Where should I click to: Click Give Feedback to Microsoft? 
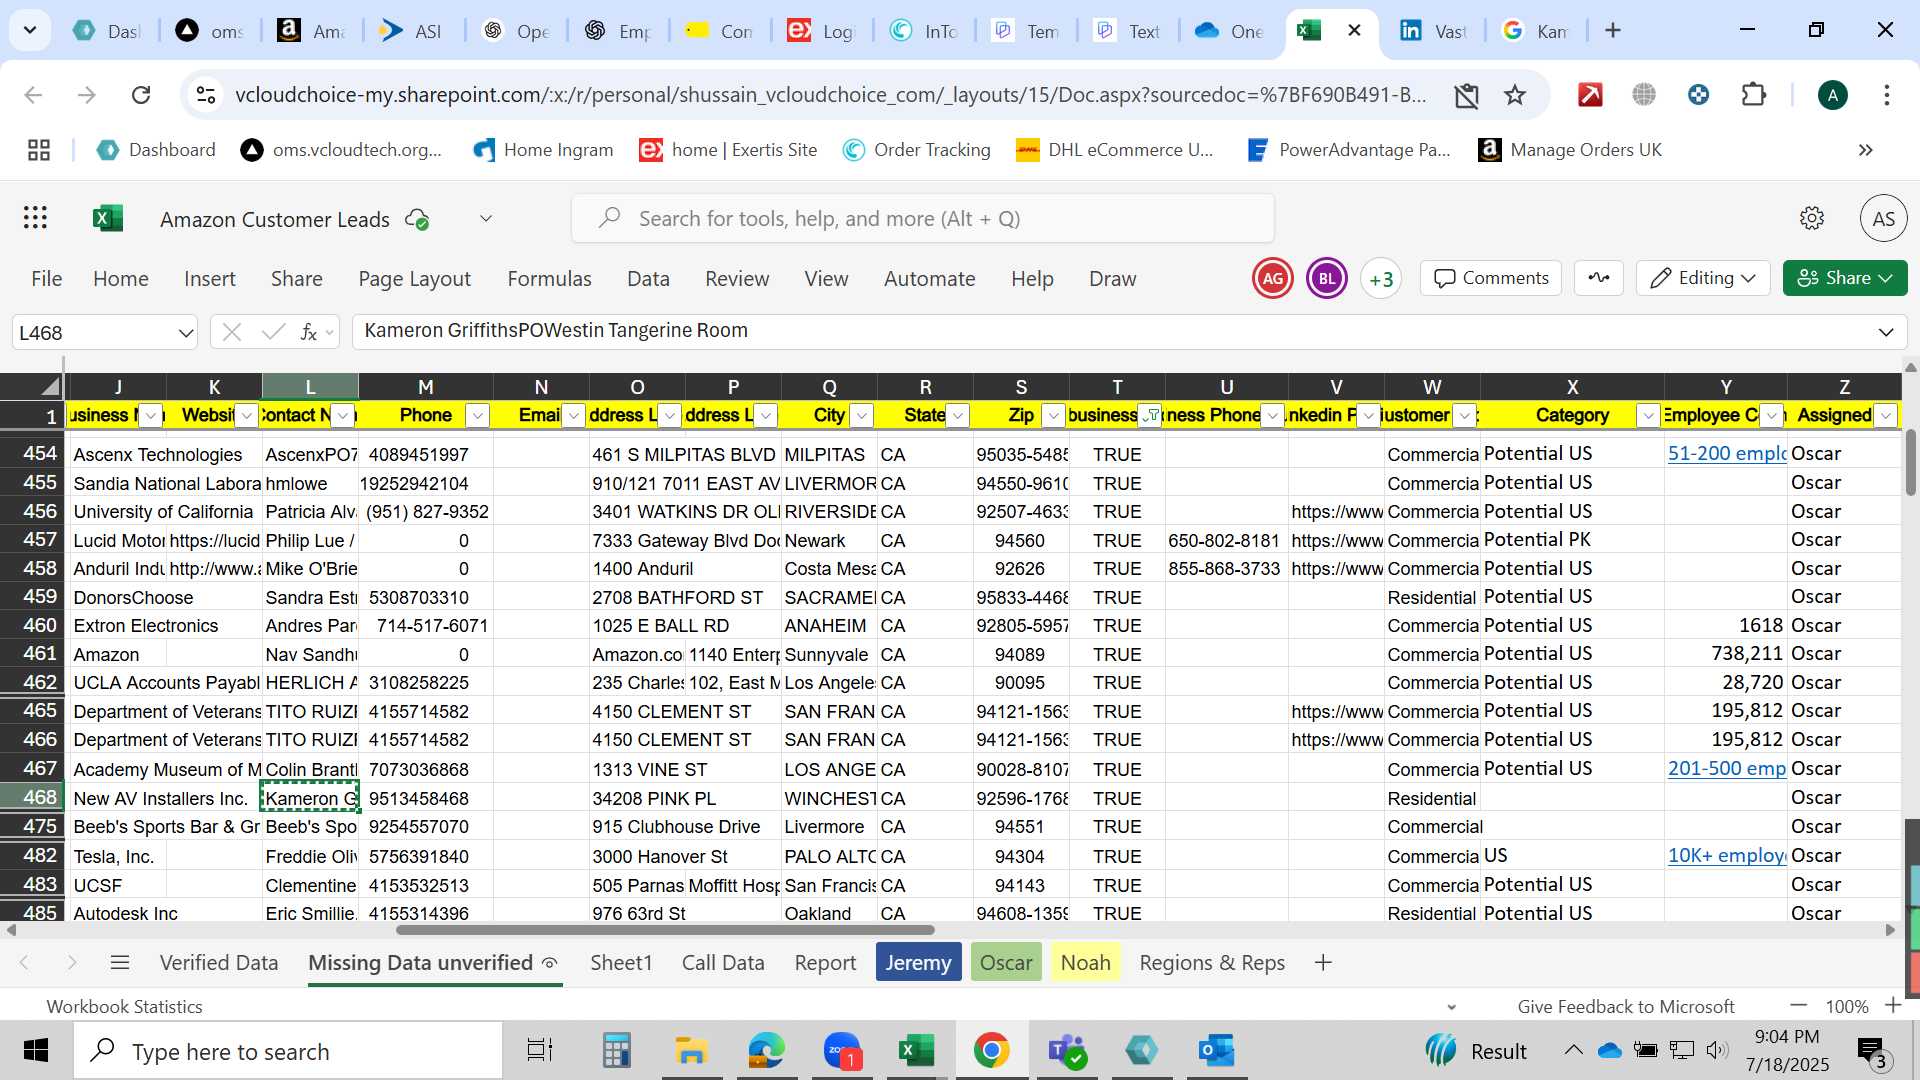pos(1626,1007)
